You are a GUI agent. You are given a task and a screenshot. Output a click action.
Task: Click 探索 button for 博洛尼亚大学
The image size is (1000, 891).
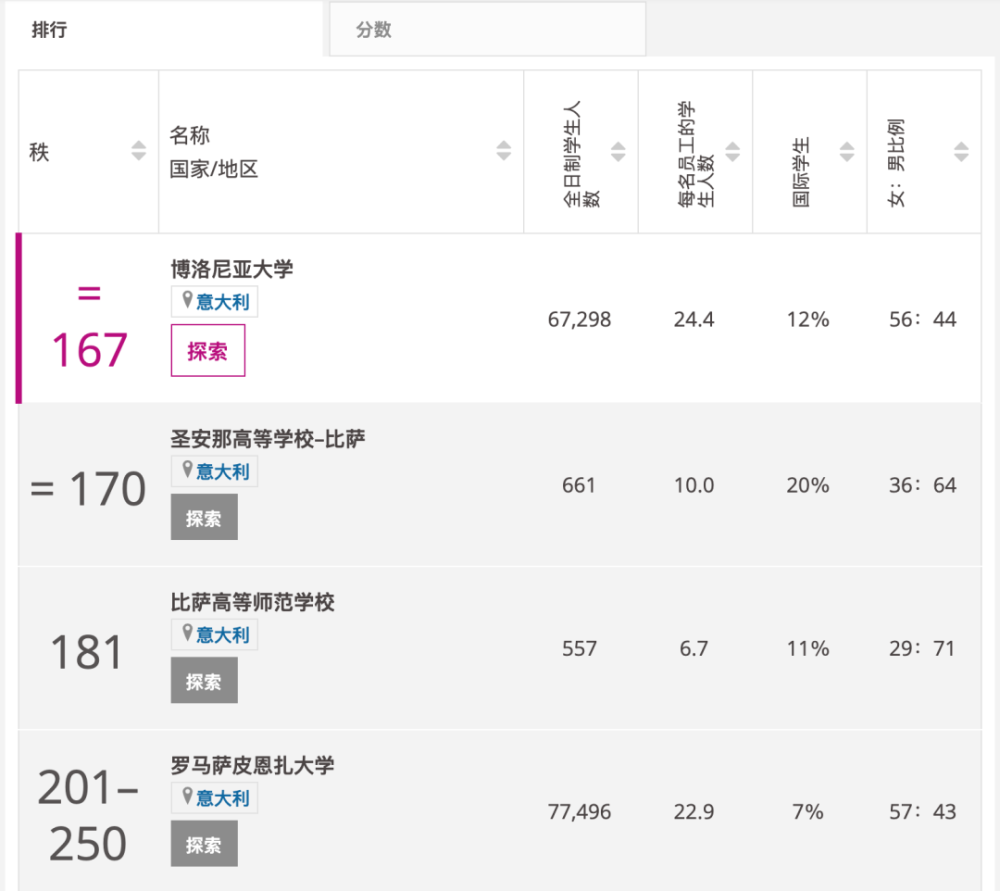point(208,351)
